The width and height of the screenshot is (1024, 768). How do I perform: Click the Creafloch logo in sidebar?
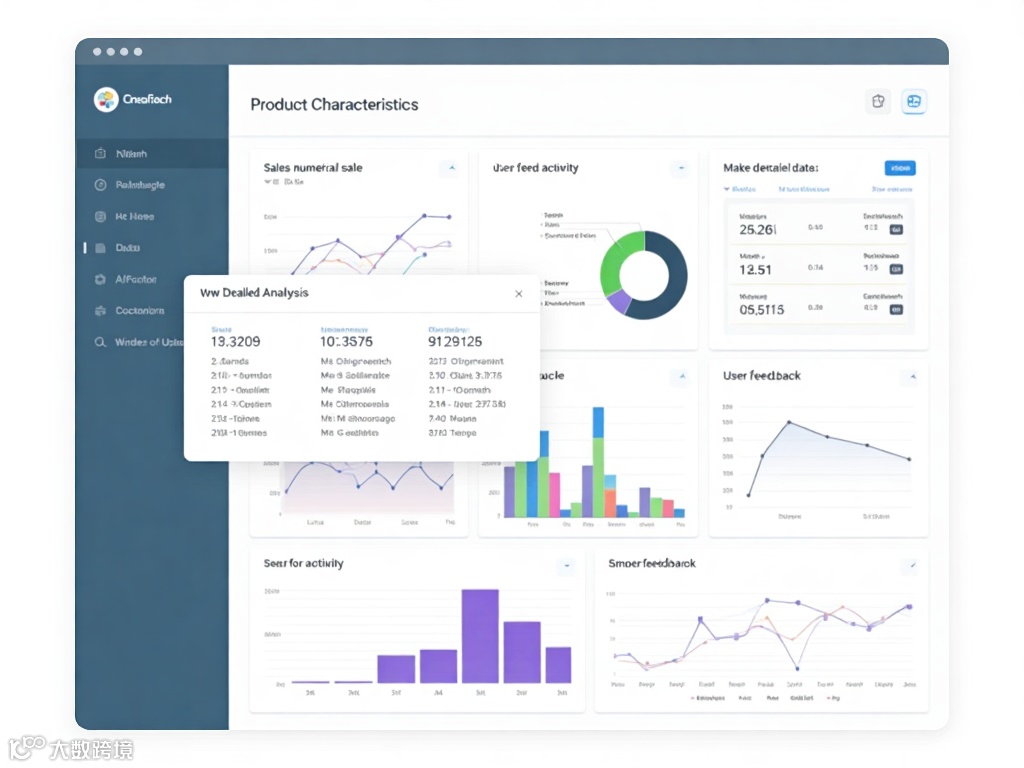click(133, 99)
